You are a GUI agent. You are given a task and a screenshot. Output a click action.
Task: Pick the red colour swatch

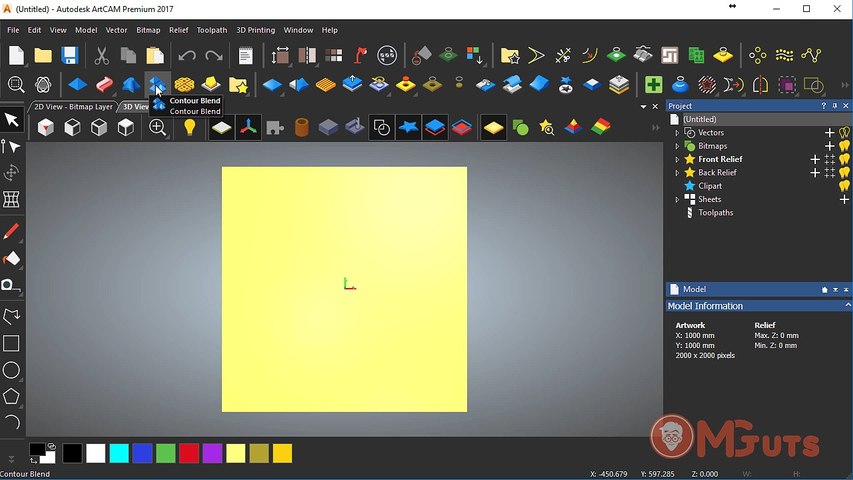coord(189,453)
